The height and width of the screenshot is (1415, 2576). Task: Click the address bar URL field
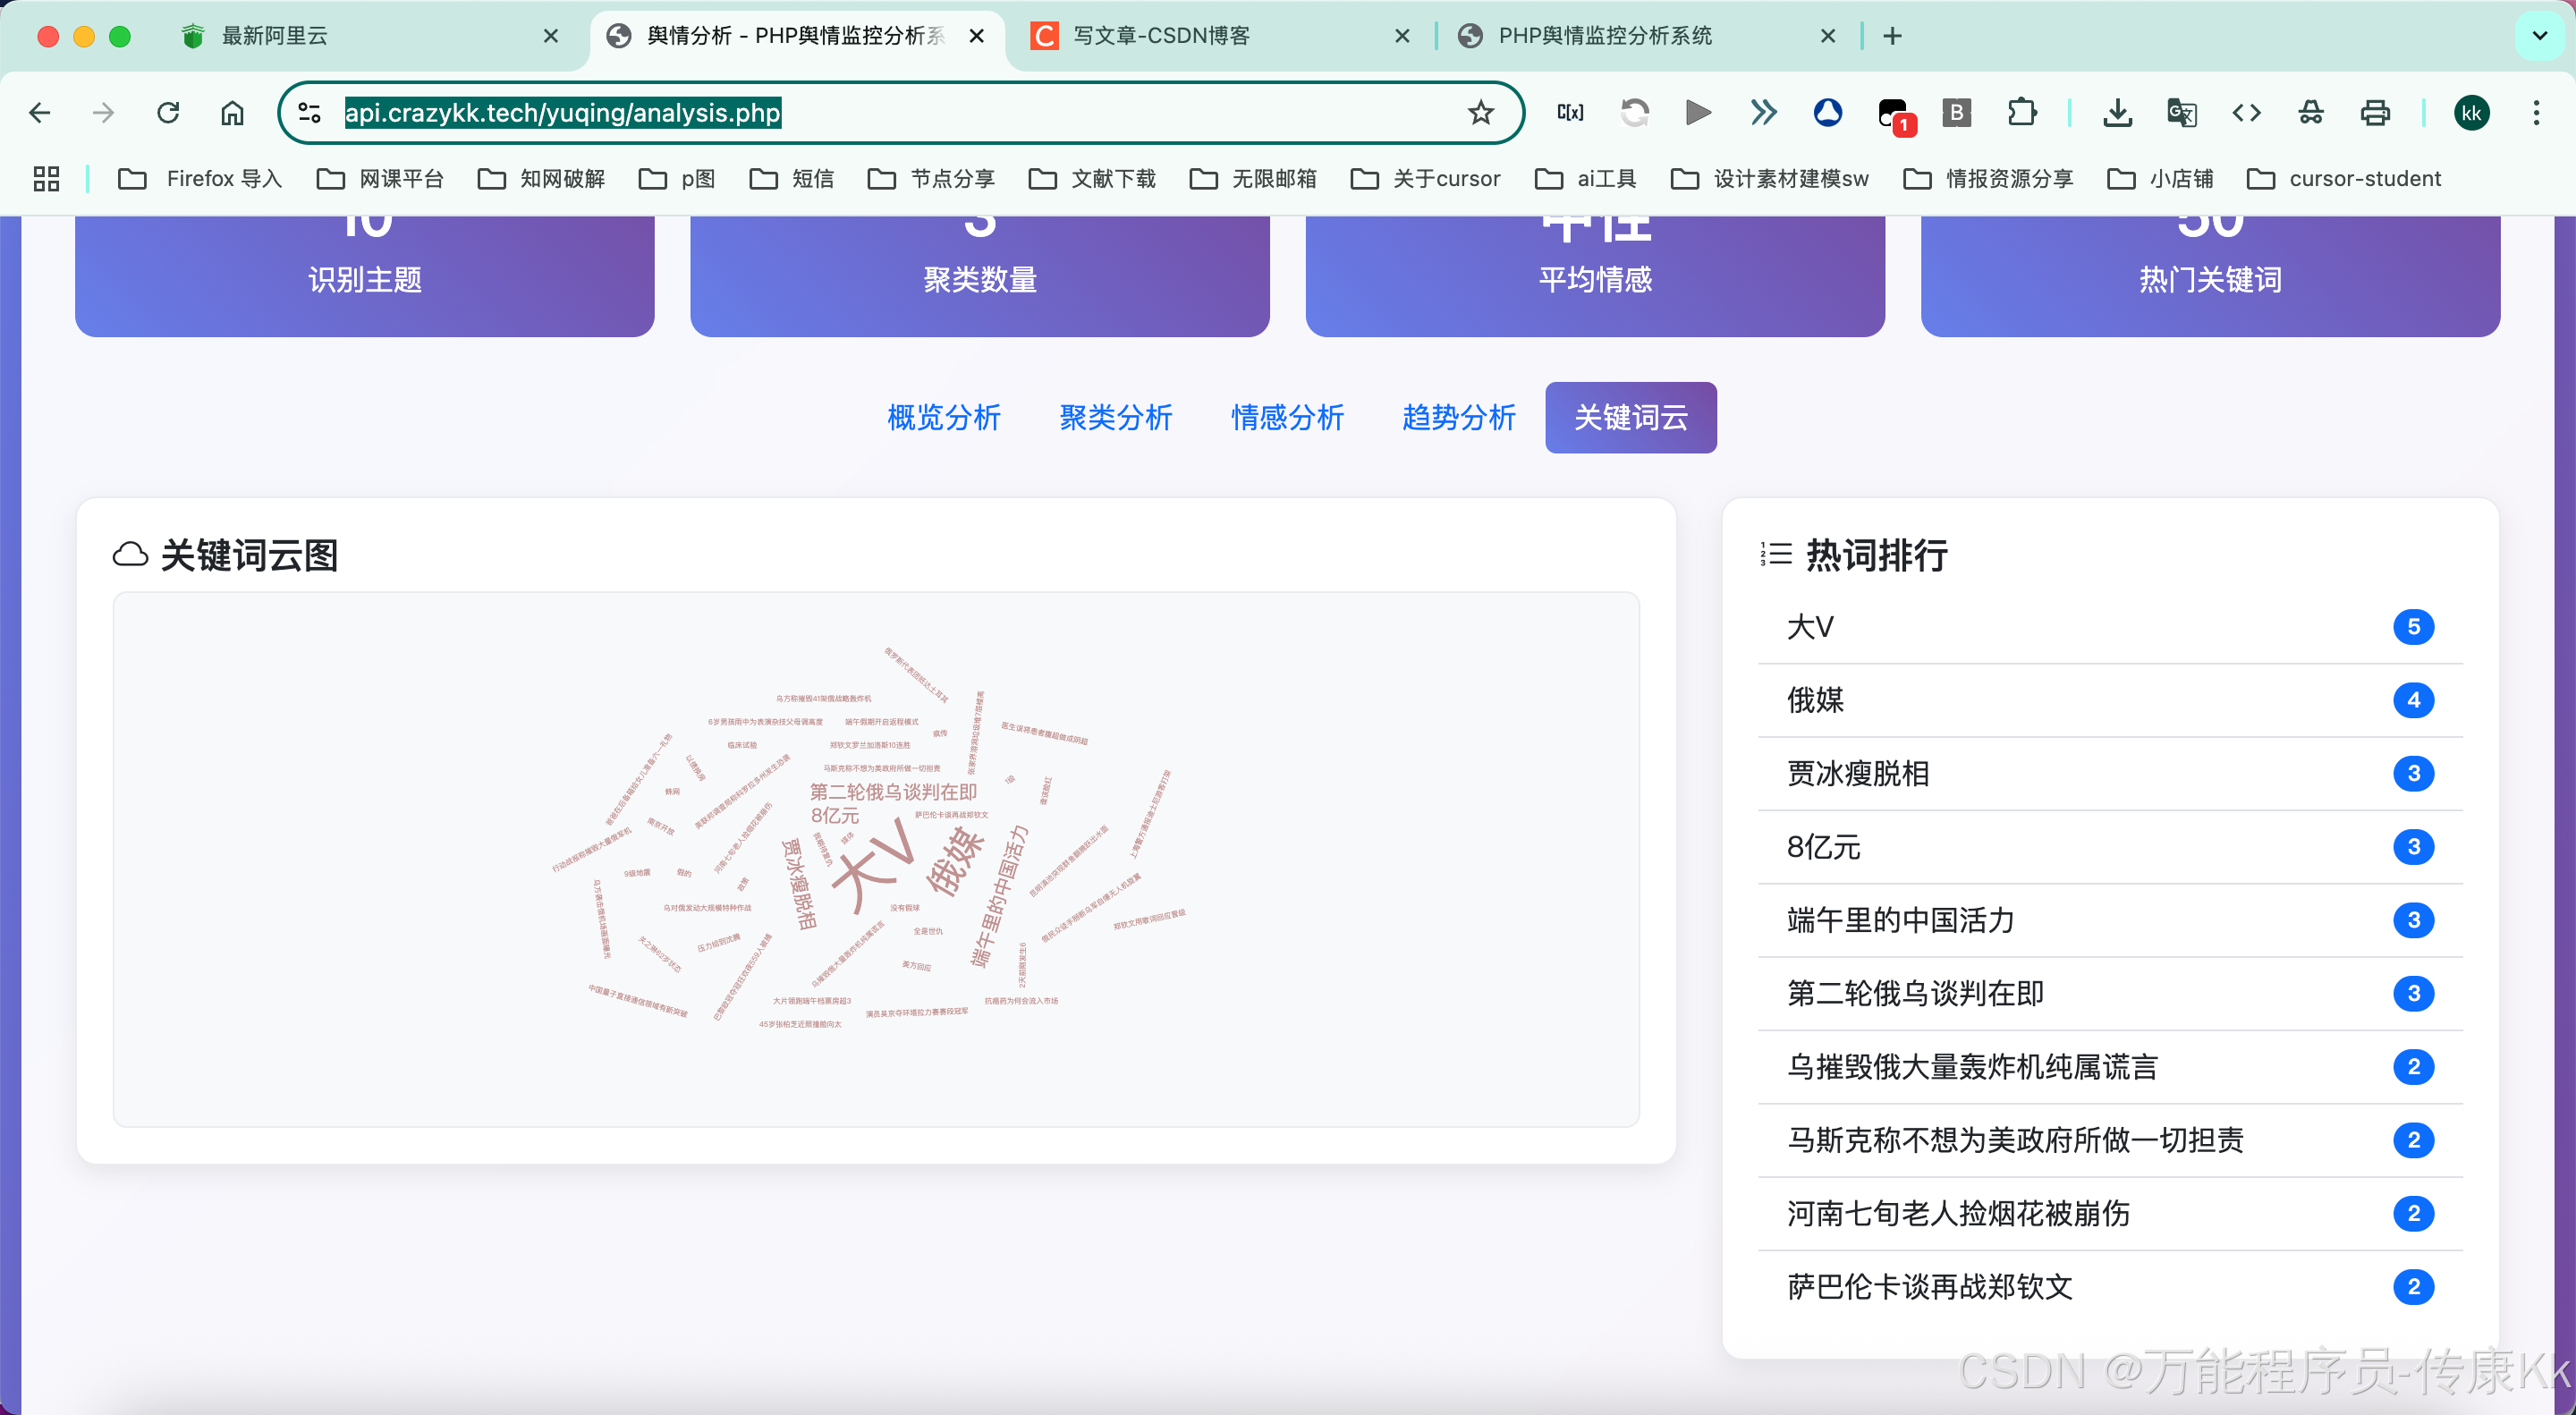click(900, 113)
